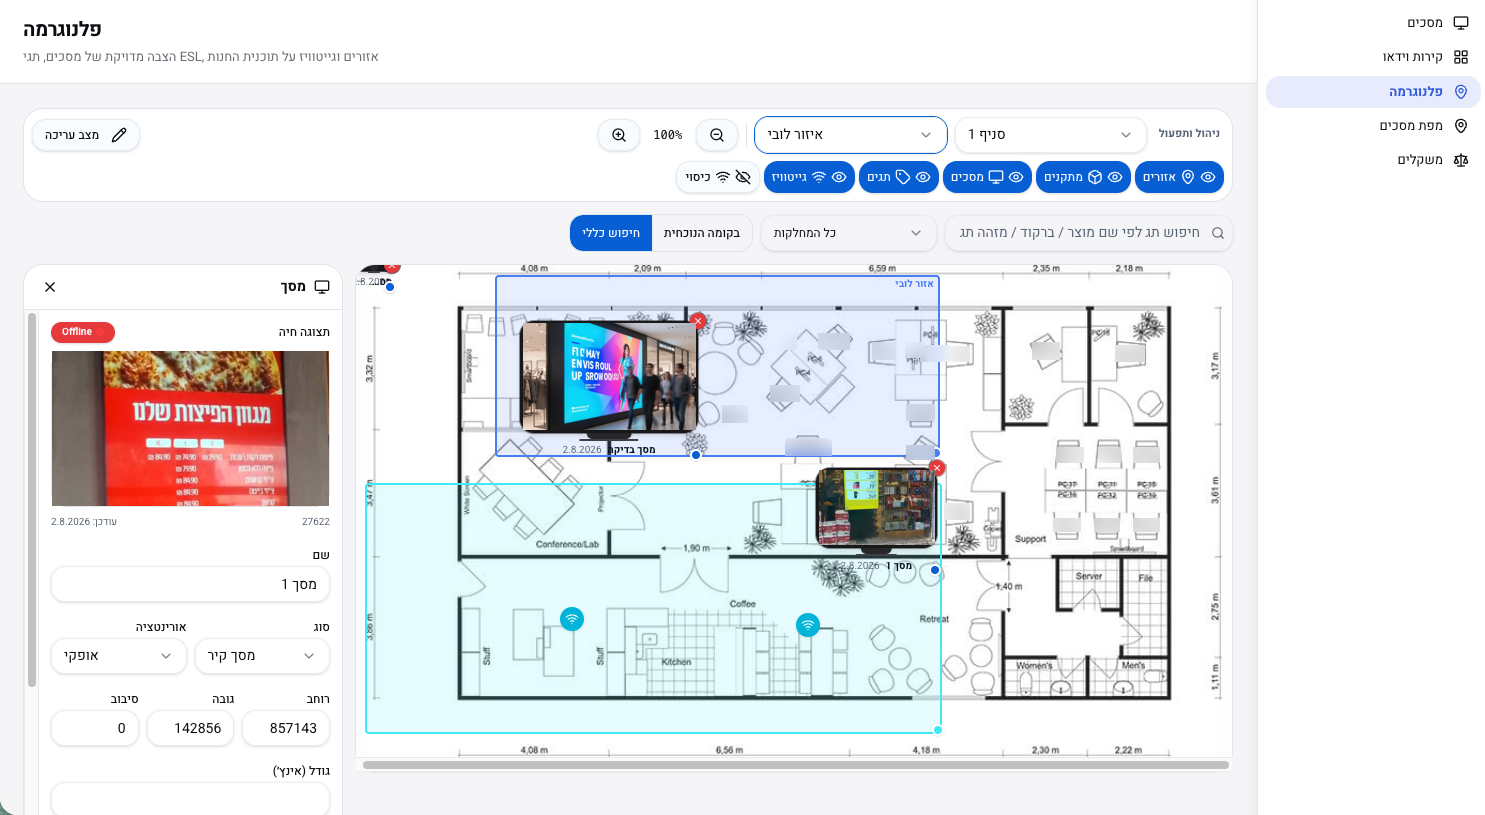Remove the מסך בדיקה screen via red X
Viewport: 1485px width, 815px height.
(x=698, y=321)
